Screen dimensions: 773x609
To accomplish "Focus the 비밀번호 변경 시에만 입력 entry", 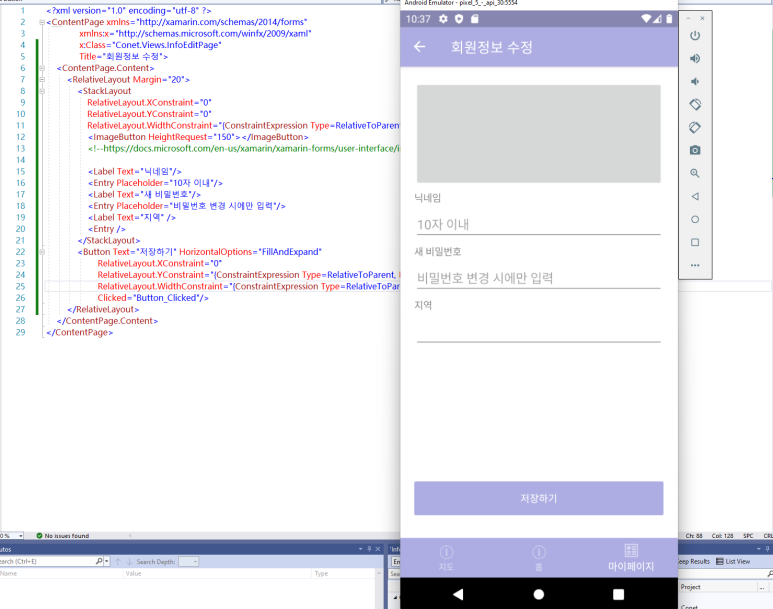I will coord(538,278).
